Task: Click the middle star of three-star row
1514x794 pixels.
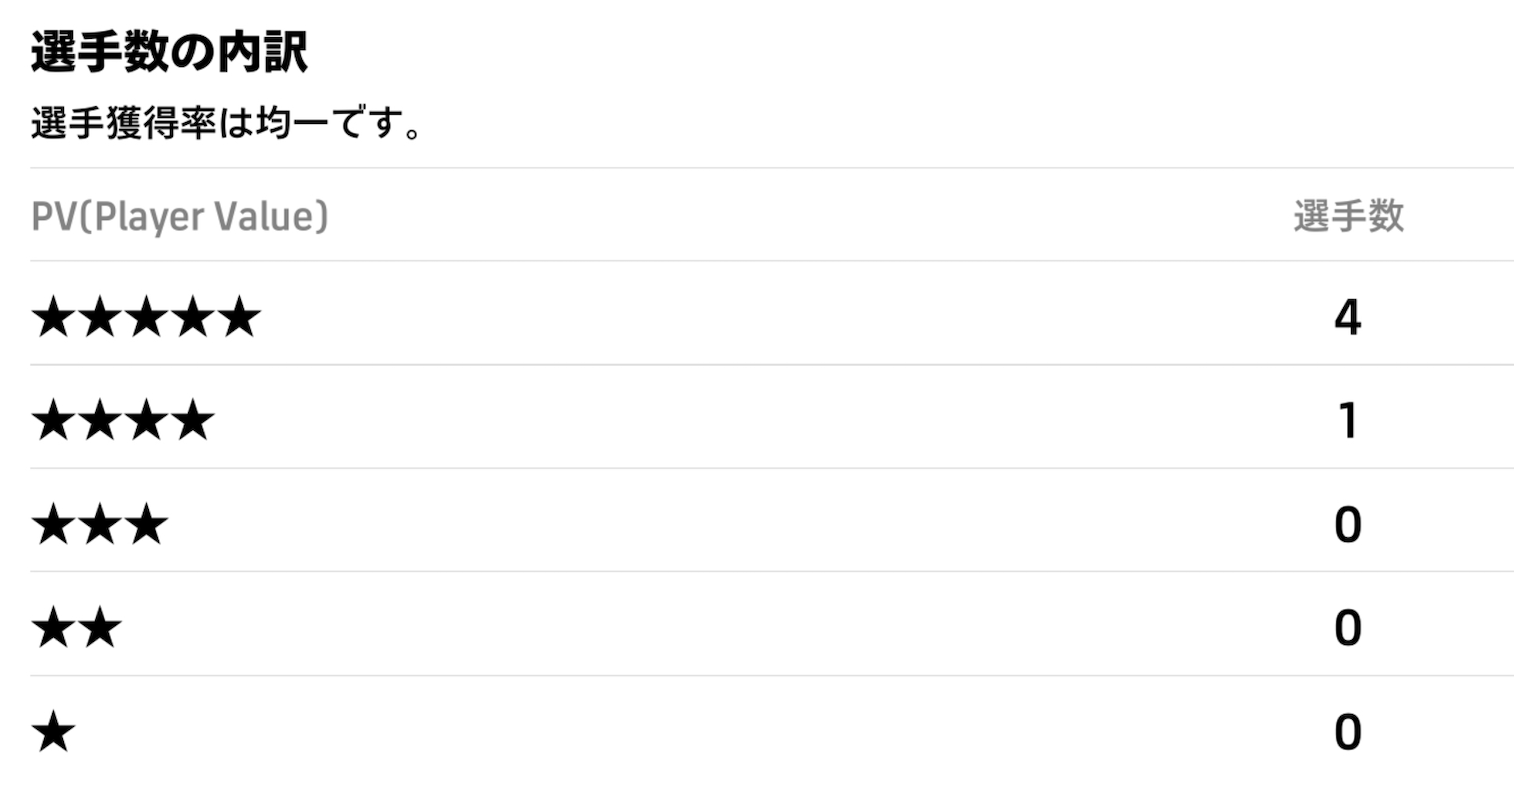Action: click(x=100, y=525)
